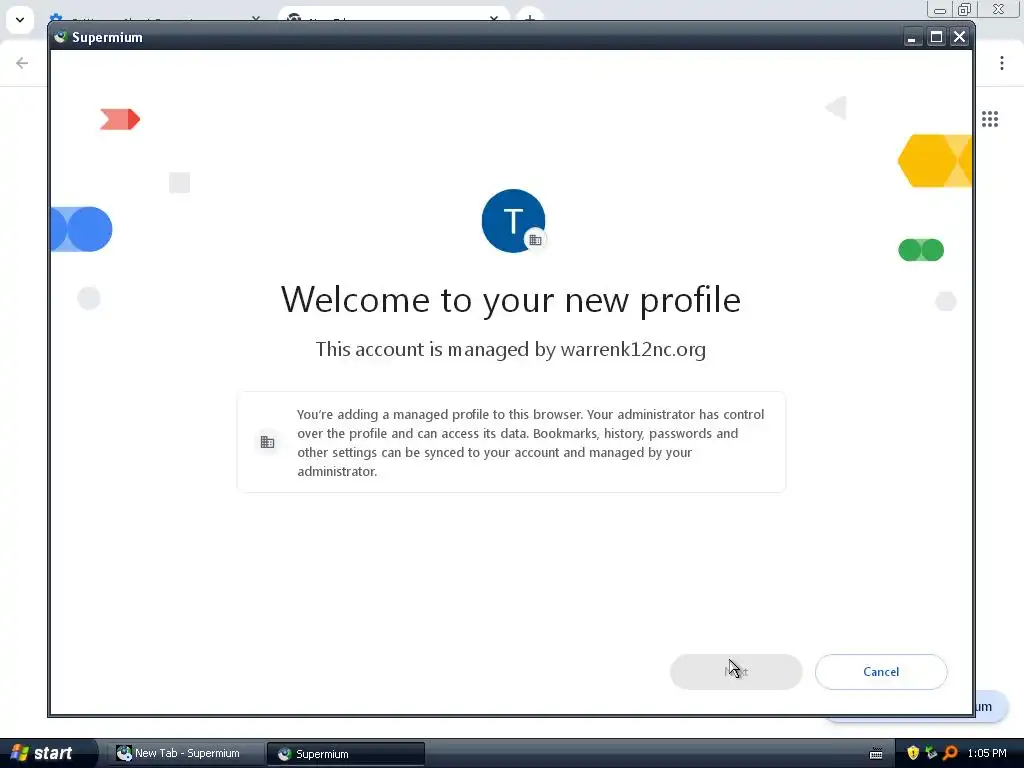Click the Supermium logo in dialog title bar

coord(61,37)
